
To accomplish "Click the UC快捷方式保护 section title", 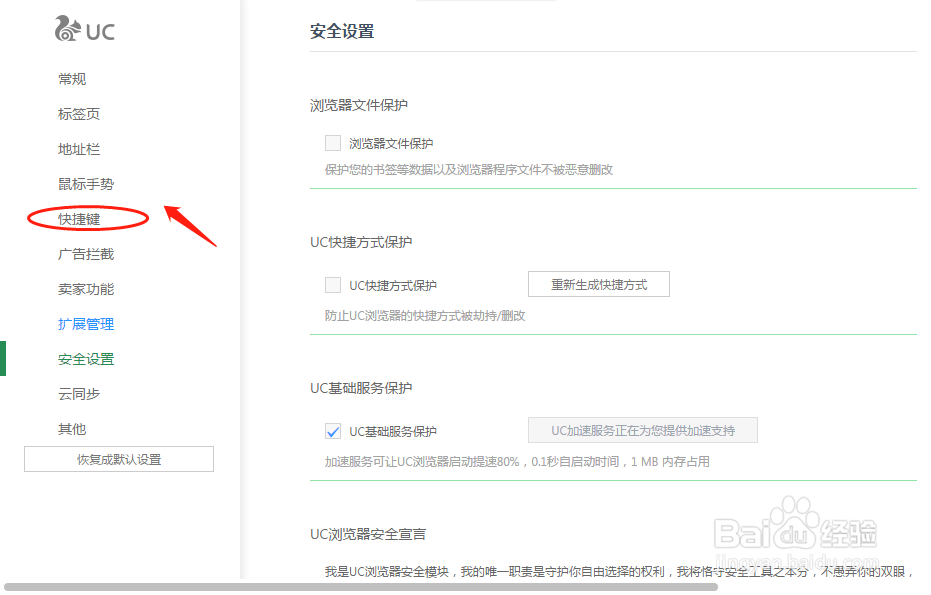I will click(x=361, y=242).
